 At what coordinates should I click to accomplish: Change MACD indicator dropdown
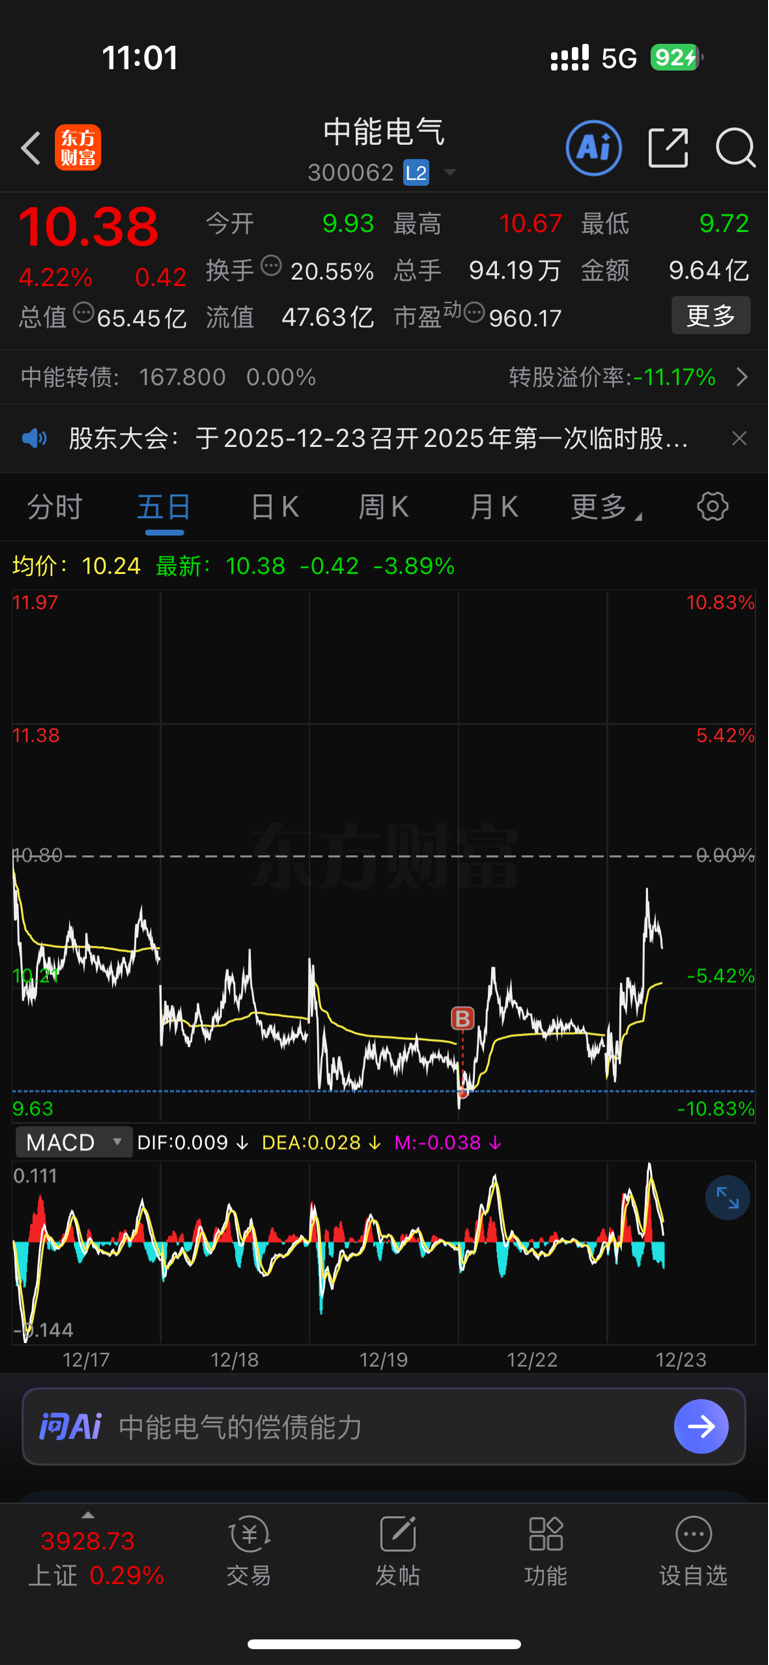tap(73, 1142)
